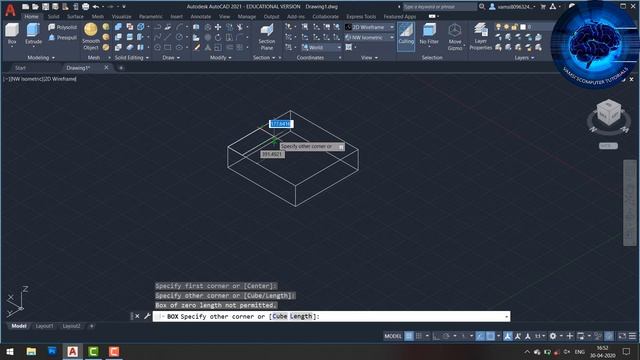This screenshot has height=360, width=640.
Task: Open the NW Isometric view dropdown
Action: pyautogui.click(x=369, y=38)
